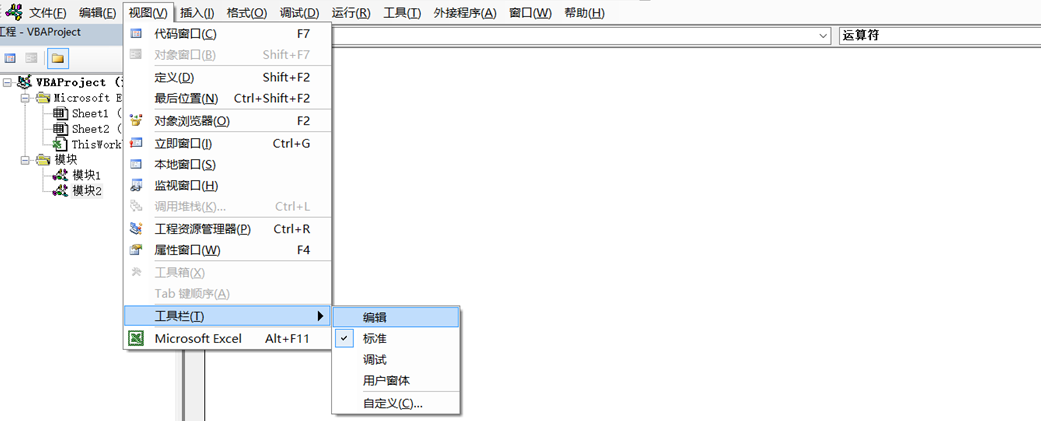This screenshot has width=1041, height=421.
Task: Click the VBAProject root node icon
Action: [25, 82]
